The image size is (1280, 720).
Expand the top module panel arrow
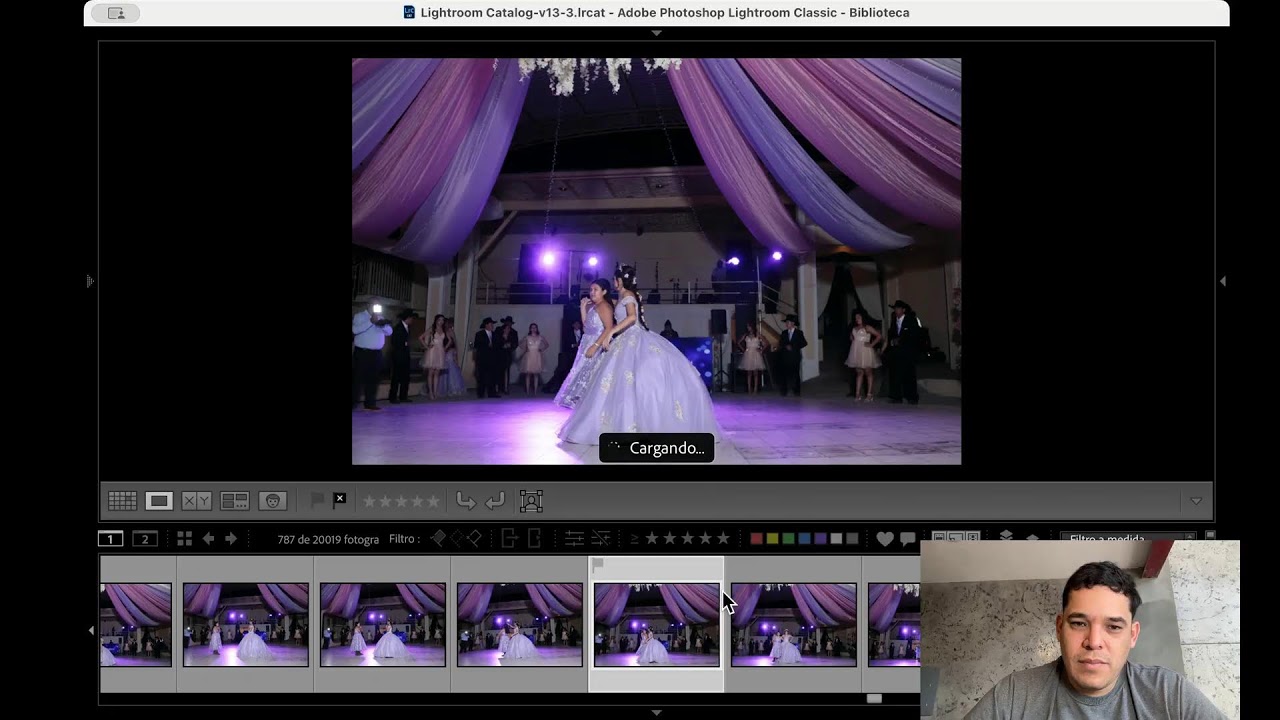point(656,33)
